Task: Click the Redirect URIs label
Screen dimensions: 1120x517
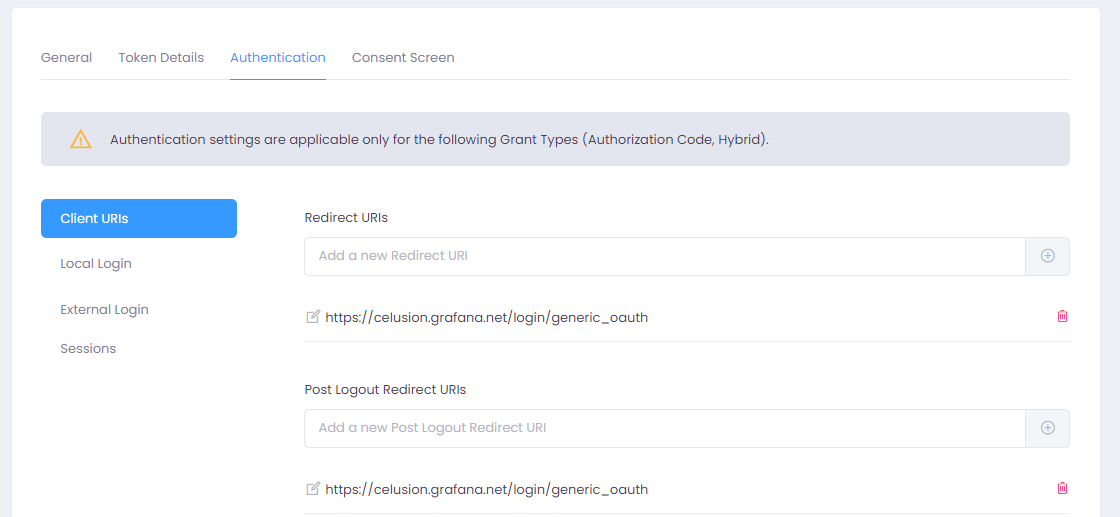Action: coord(346,218)
